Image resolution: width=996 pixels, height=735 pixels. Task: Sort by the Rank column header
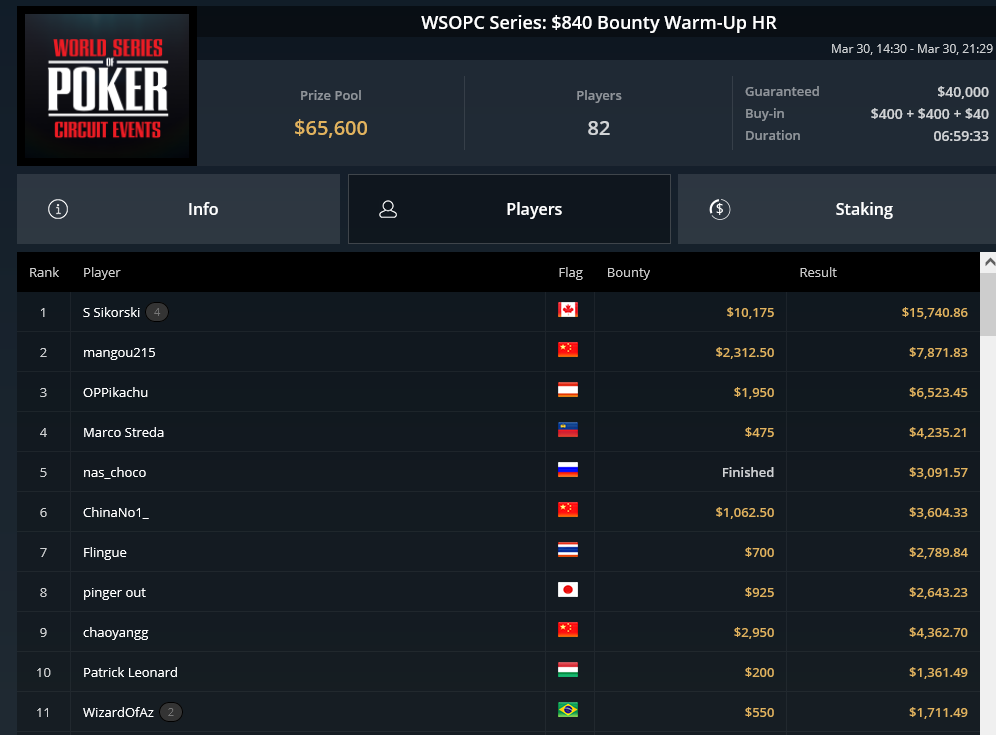[44, 273]
